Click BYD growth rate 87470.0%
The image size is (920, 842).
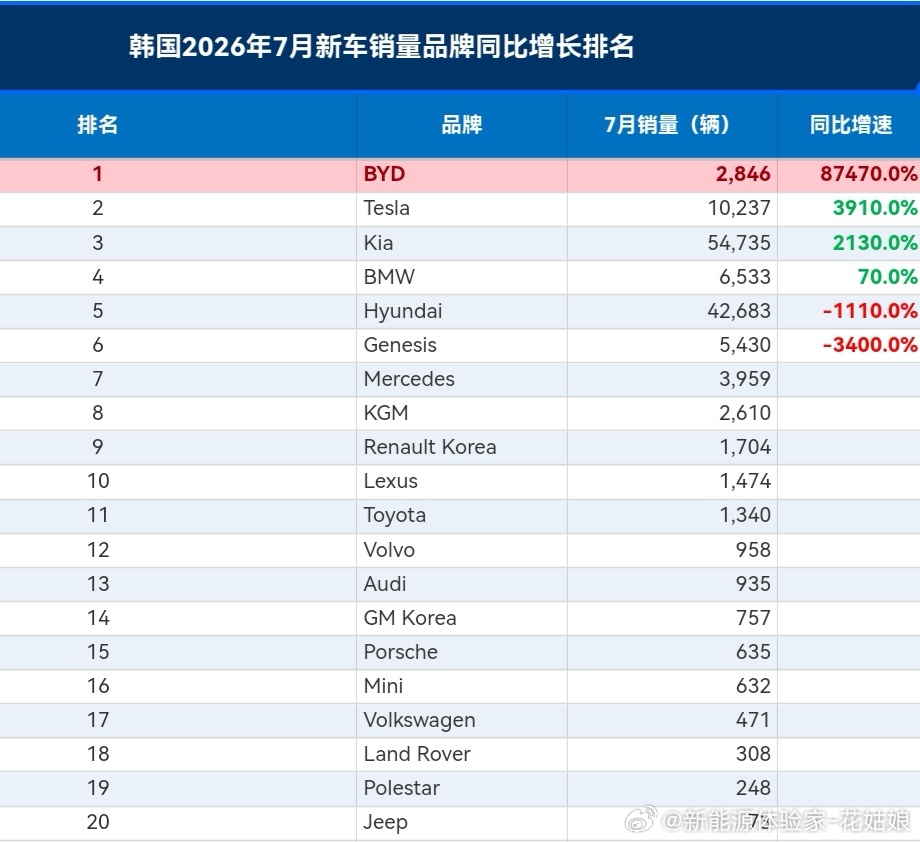868,174
